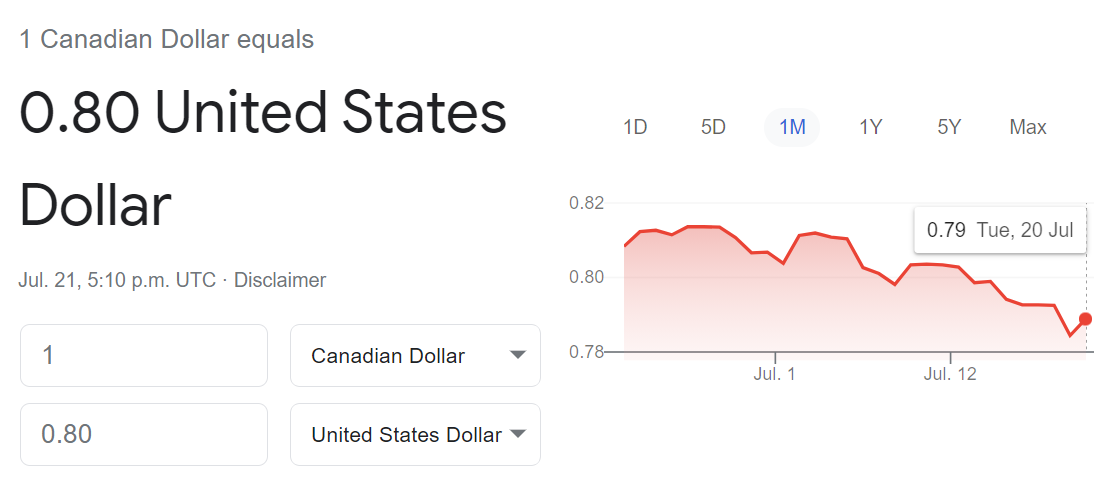Click the Canadian Dollar amount field
Screen dimensions: 1119x482
[x=144, y=356]
